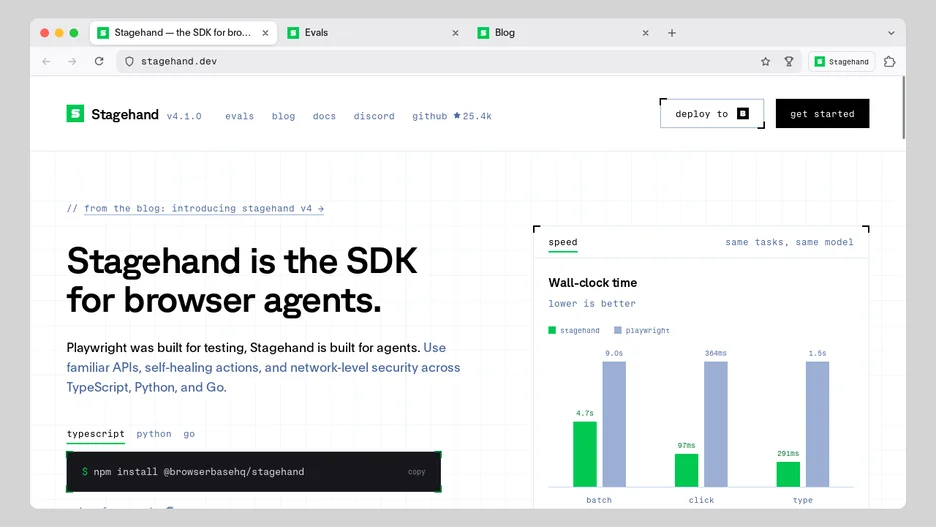Click the deploy to button

[712, 113]
